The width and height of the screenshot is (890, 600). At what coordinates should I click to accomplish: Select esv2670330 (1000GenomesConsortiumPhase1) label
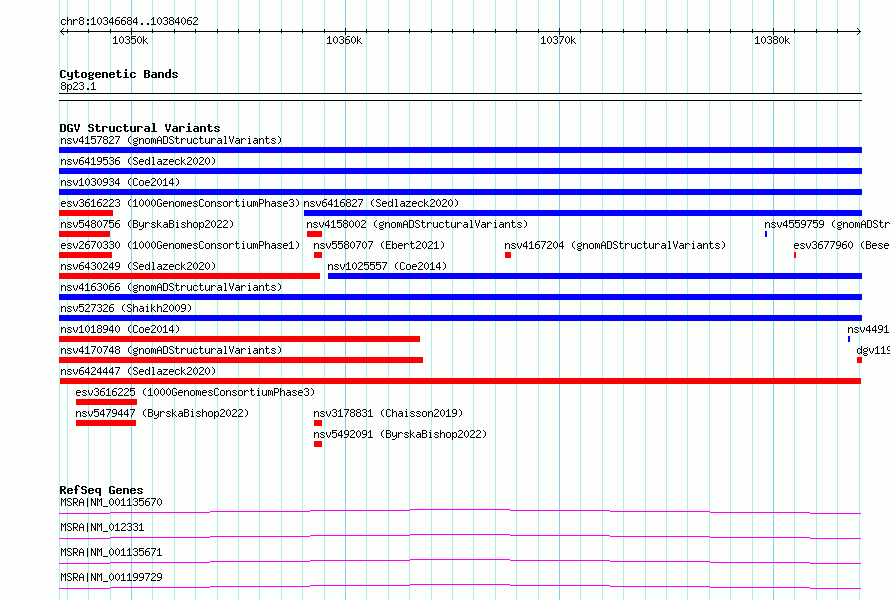[x=180, y=245]
